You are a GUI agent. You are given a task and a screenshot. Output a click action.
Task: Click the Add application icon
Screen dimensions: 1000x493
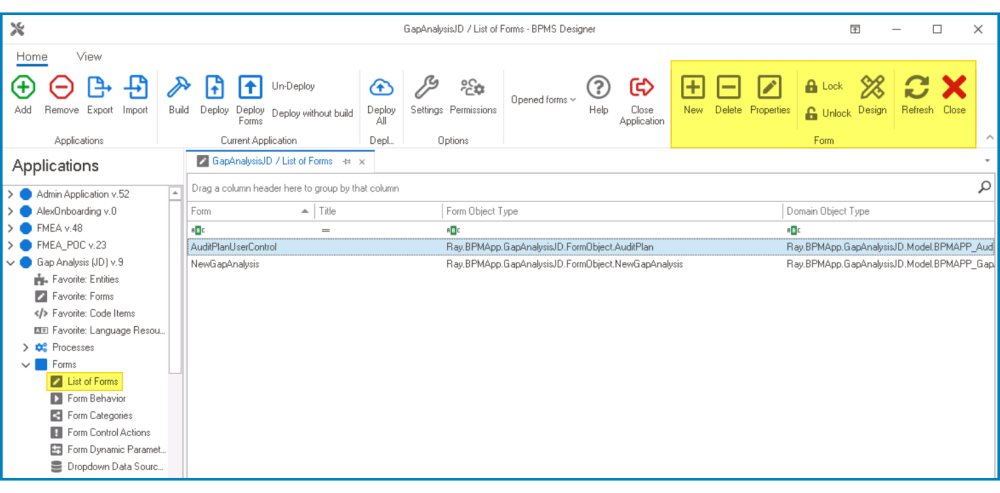click(x=23, y=88)
